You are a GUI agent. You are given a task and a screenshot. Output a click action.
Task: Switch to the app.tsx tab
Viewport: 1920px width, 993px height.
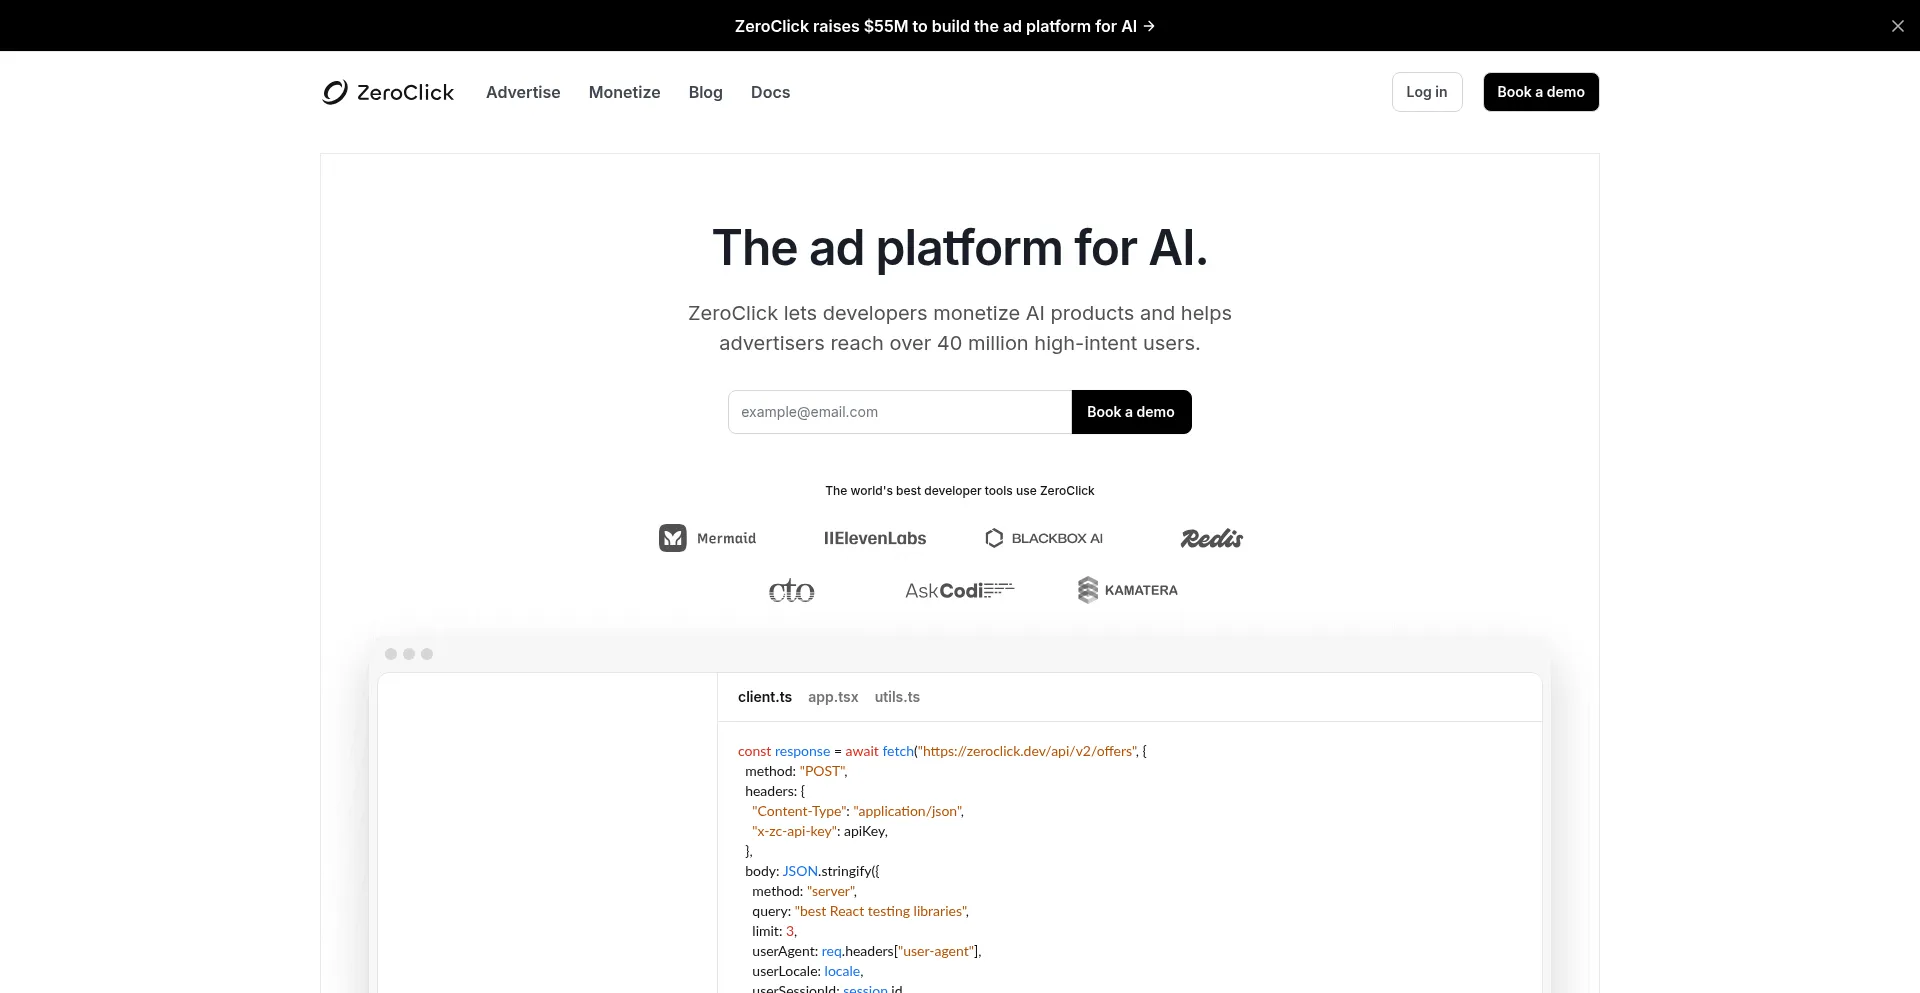click(833, 697)
